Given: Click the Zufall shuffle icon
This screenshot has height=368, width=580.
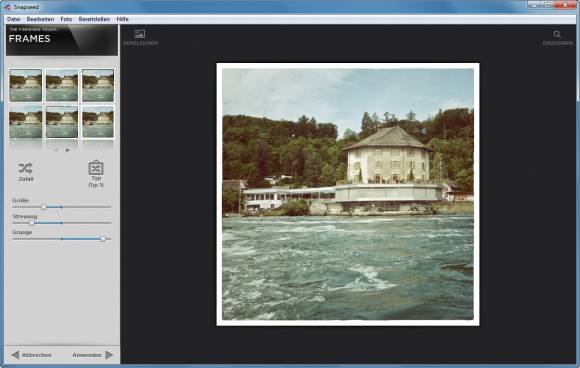Looking at the screenshot, I should [26, 168].
